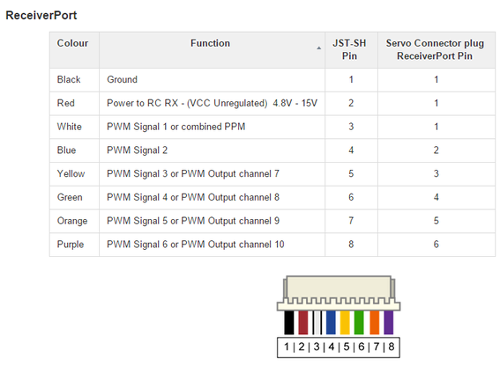Select the ReceiverPort heading text
The width and height of the screenshot is (500, 373).
coord(41,15)
